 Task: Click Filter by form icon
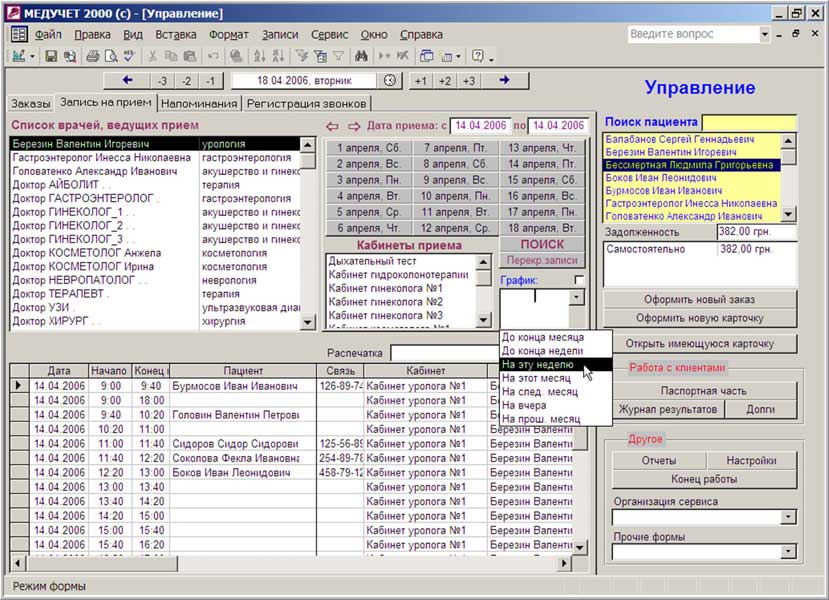point(320,56)
